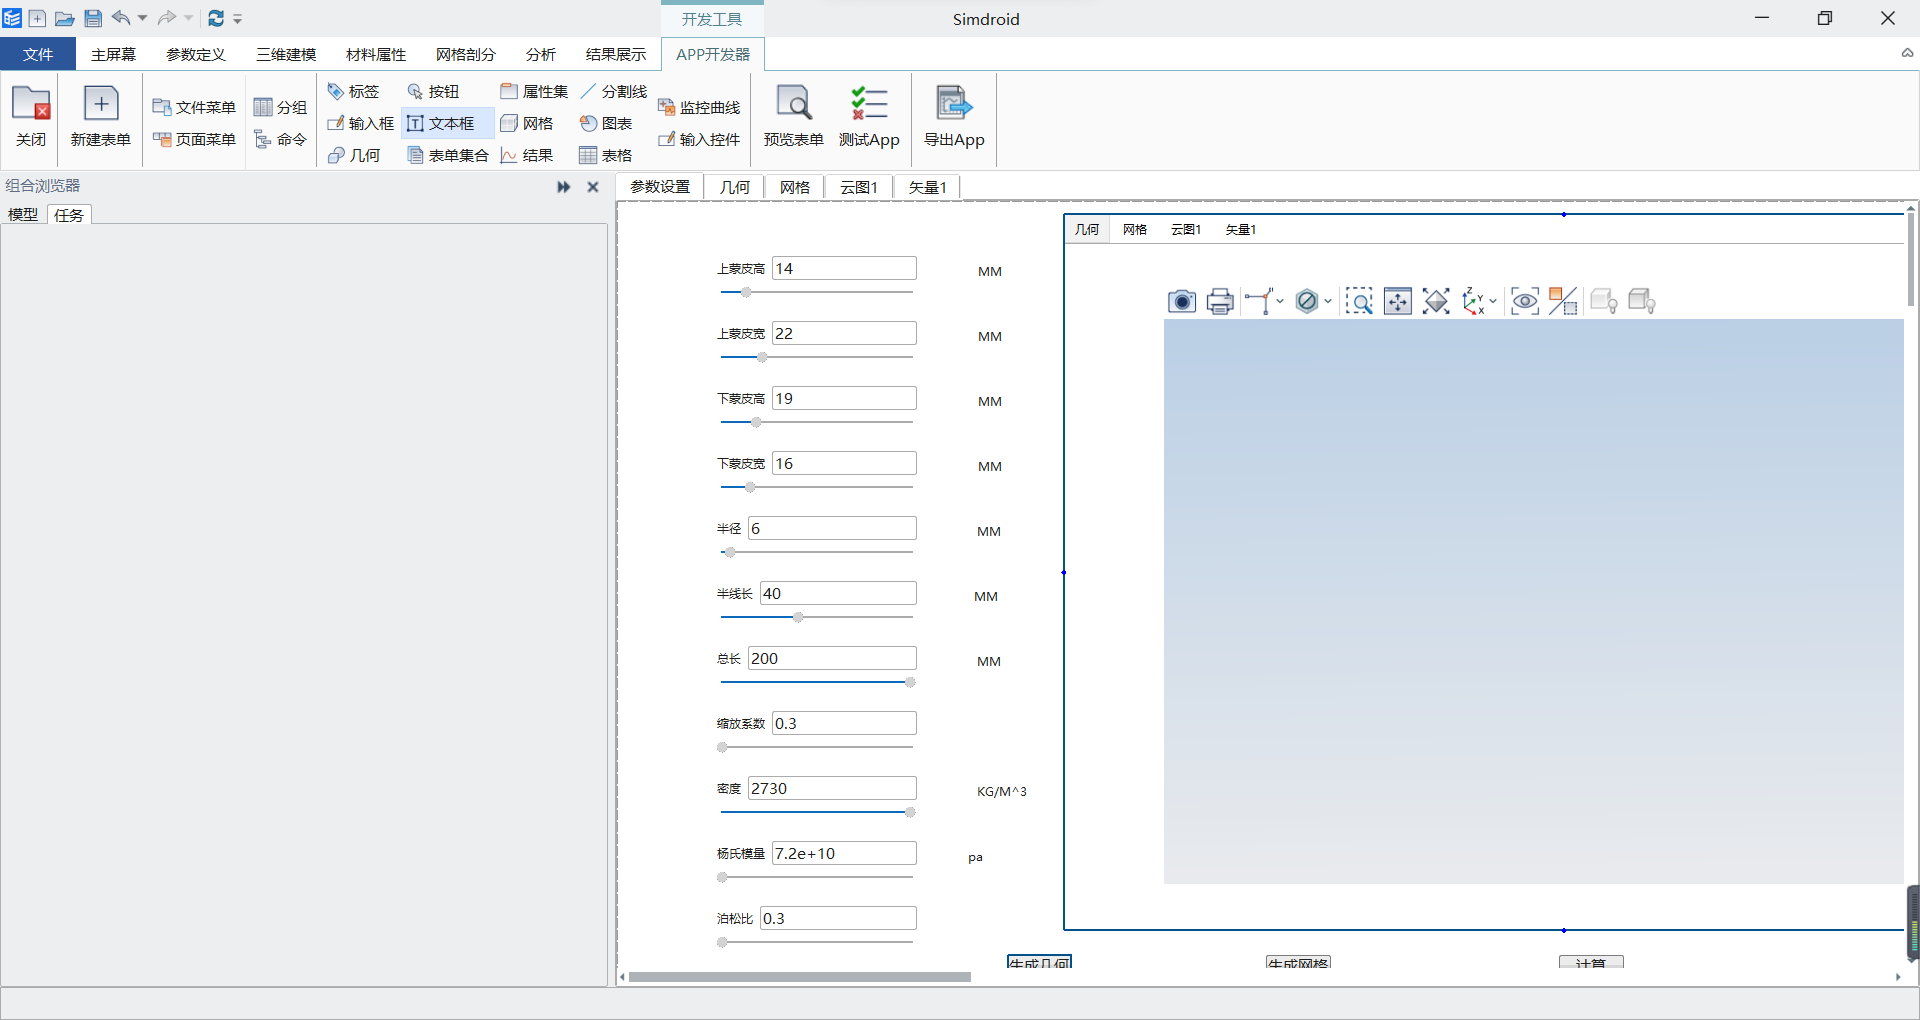Viewport: 1920px width, 1020px height.
Task: Insert a 几何 geometry control from ribbon
Action: (354, 155)
